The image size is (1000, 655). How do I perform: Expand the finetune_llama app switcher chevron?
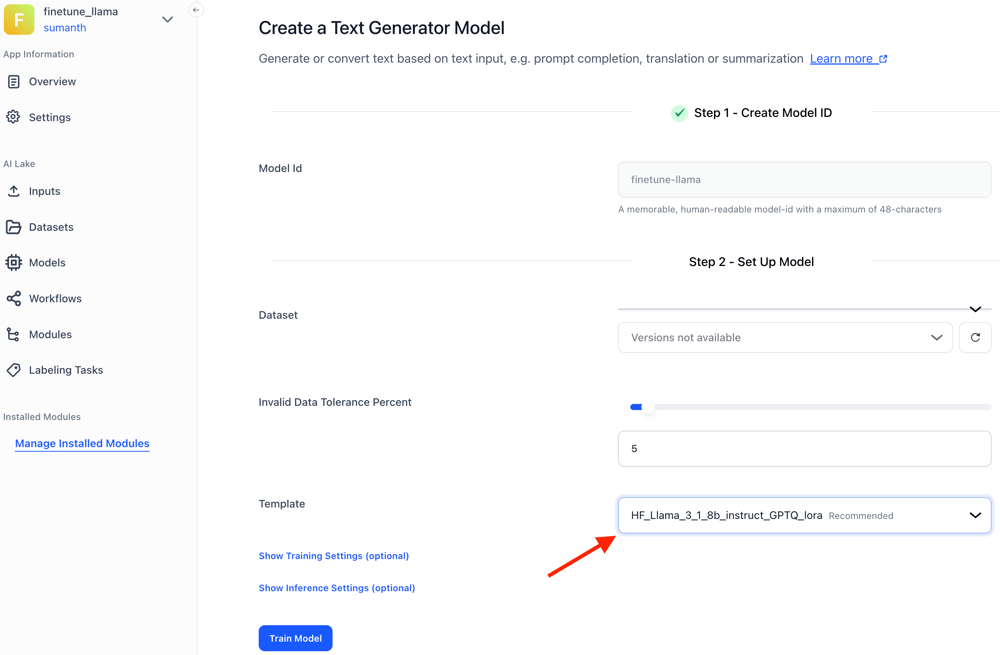[x=167, y=19]
